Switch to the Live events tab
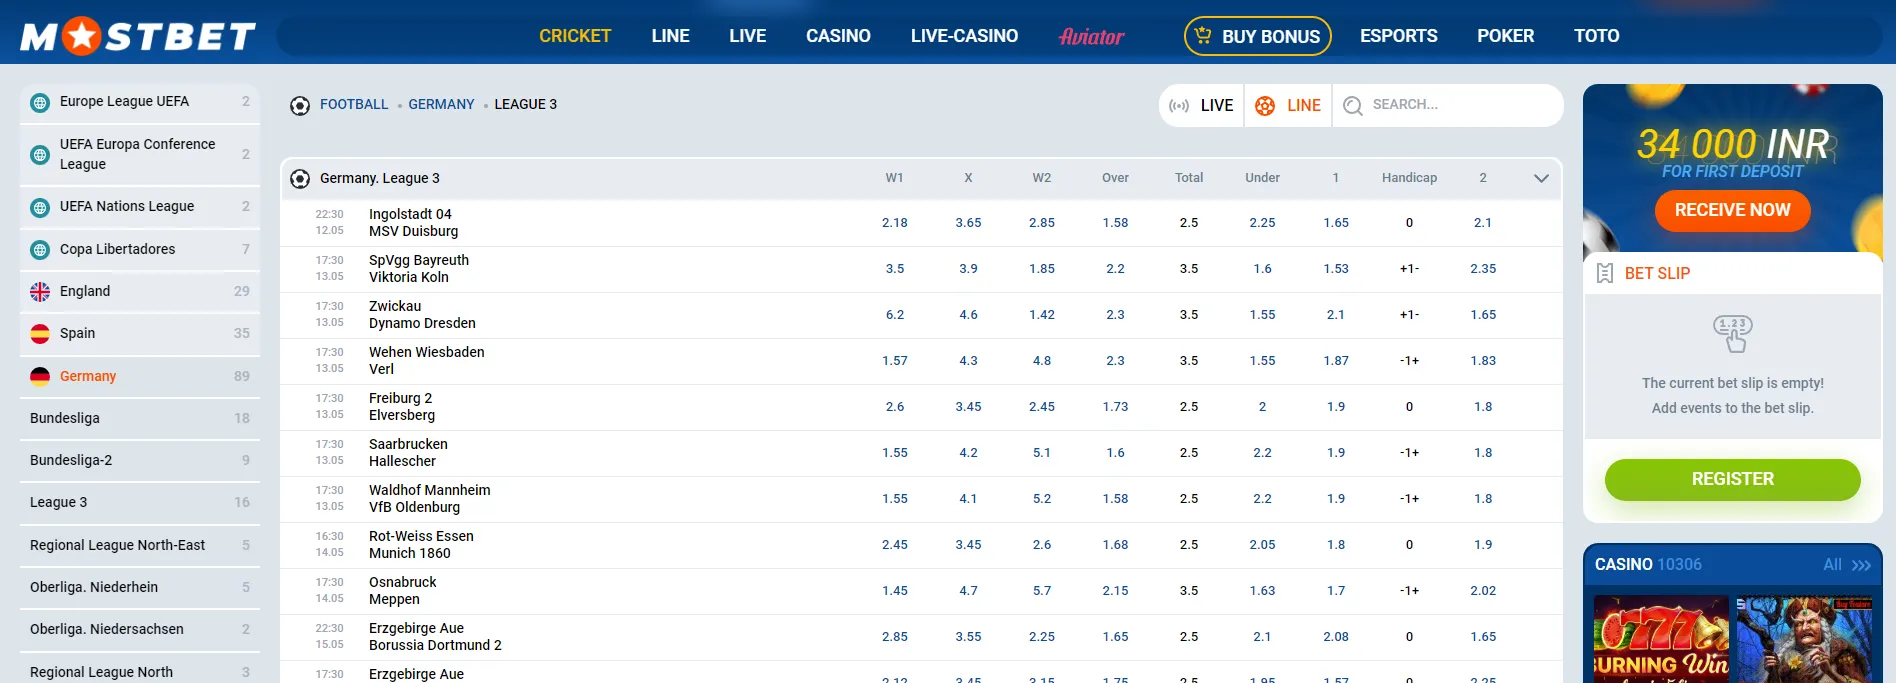Screen dimensions: 1896x683 point(1202,106)
